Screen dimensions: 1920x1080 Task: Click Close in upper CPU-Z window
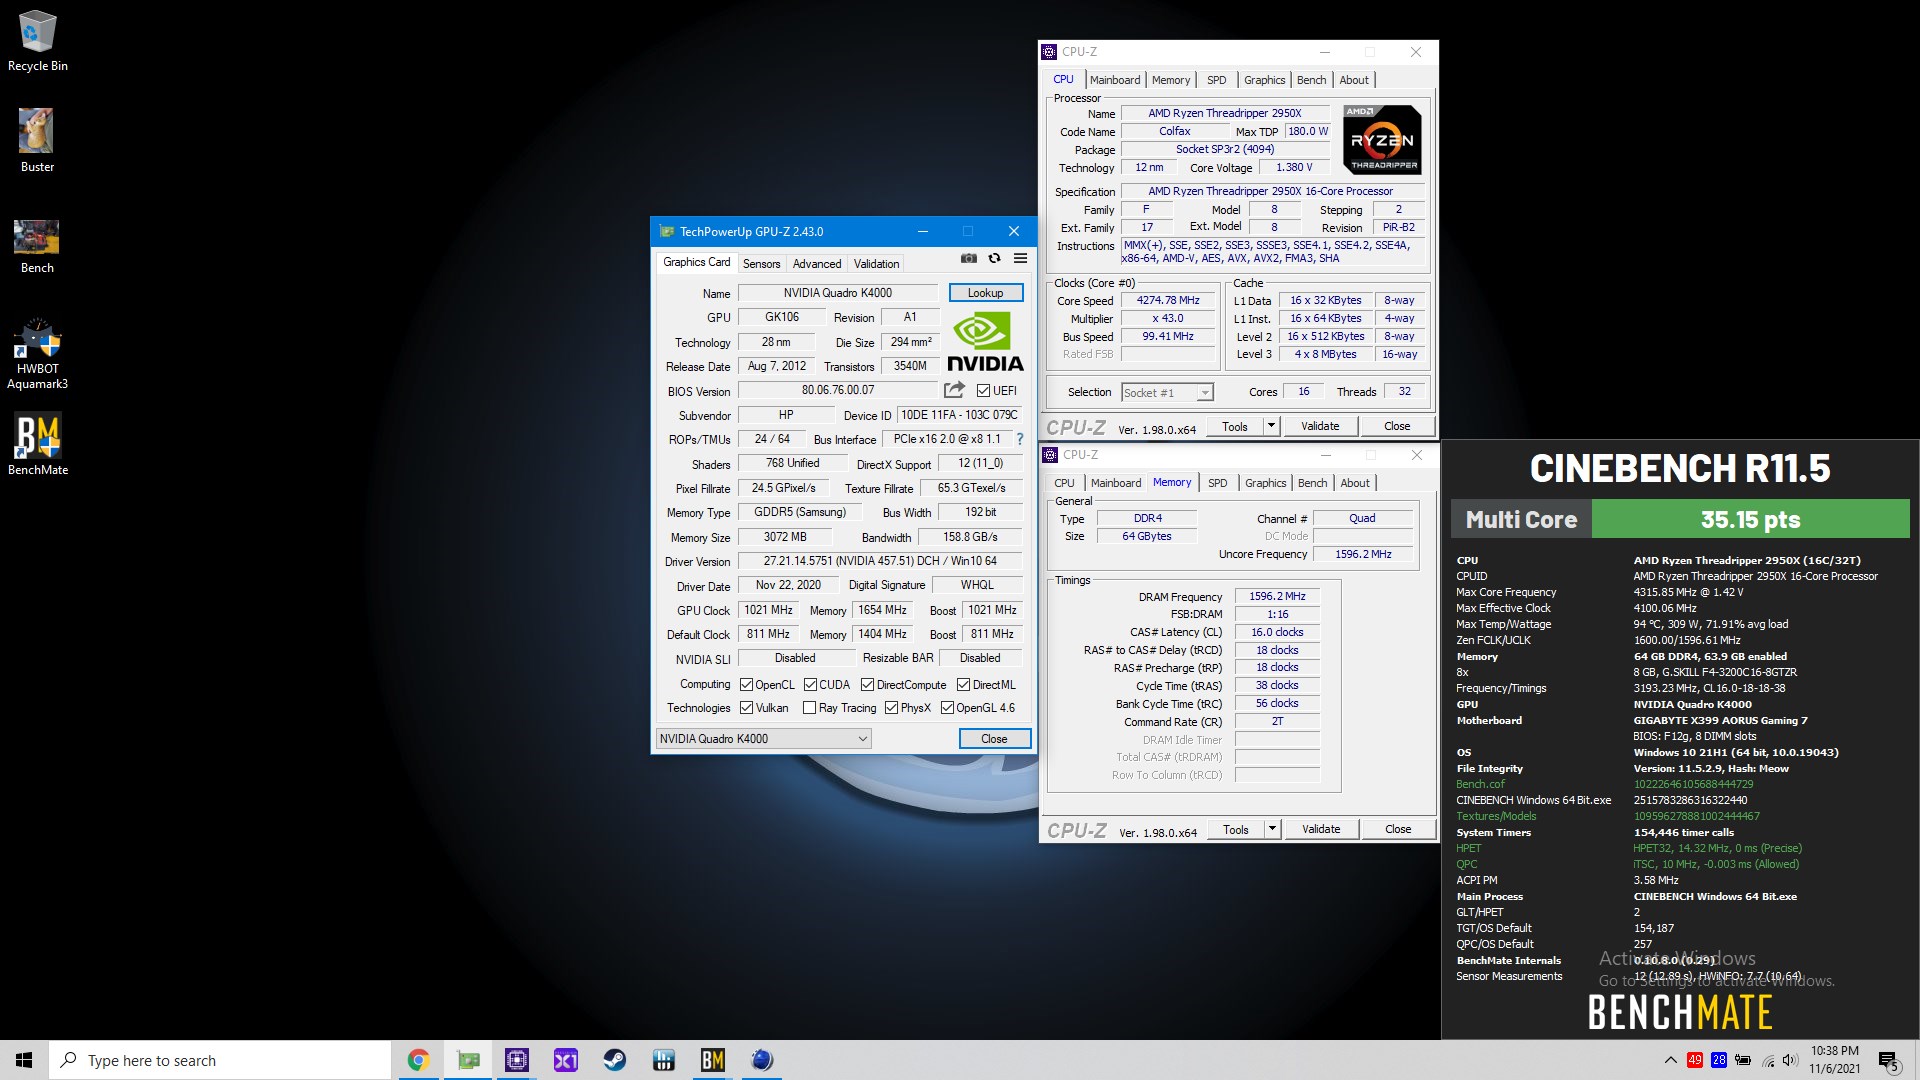click(x=1397, y=426)
